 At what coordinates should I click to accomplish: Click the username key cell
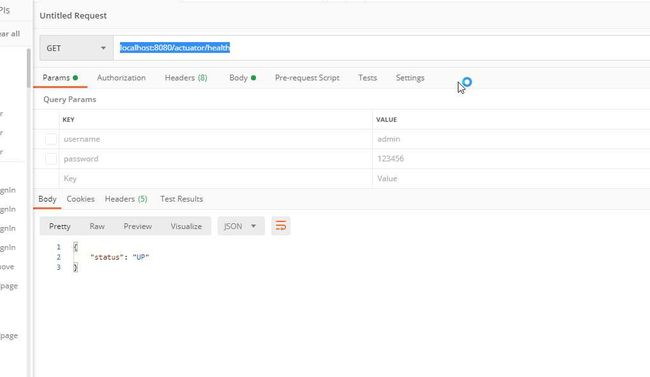(216, 139)
